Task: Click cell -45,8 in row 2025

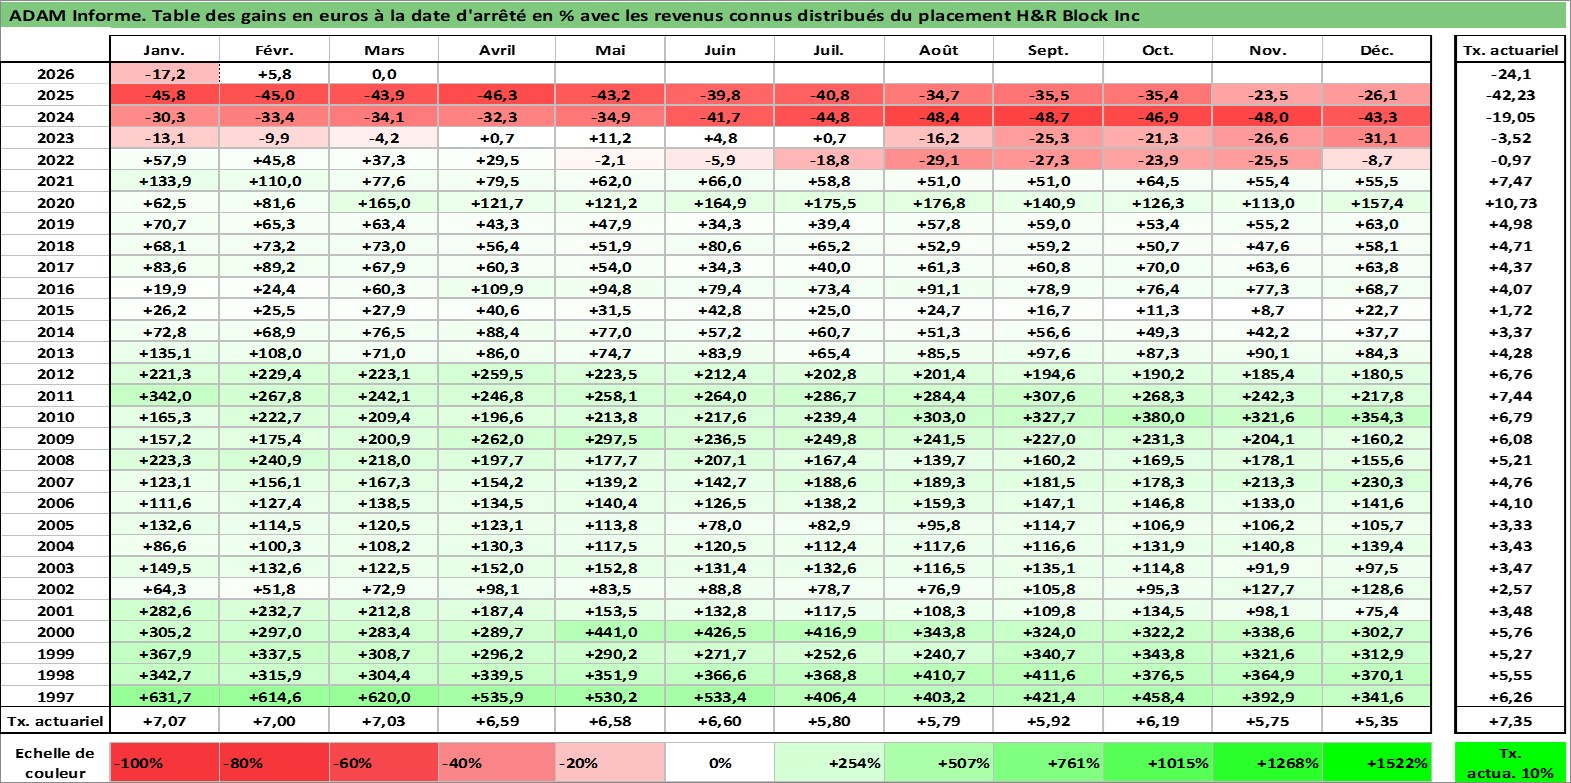Action: pyautogui.click(x=164, y=95)
